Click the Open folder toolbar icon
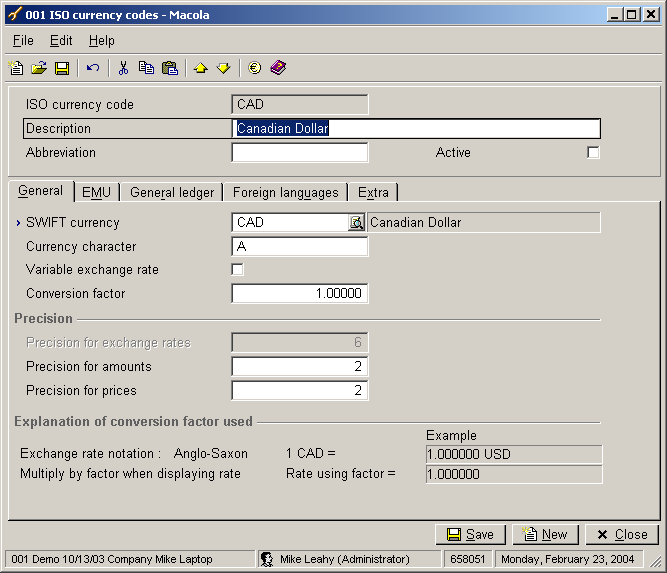Screen dimensions: 667x573 point(39,68)
